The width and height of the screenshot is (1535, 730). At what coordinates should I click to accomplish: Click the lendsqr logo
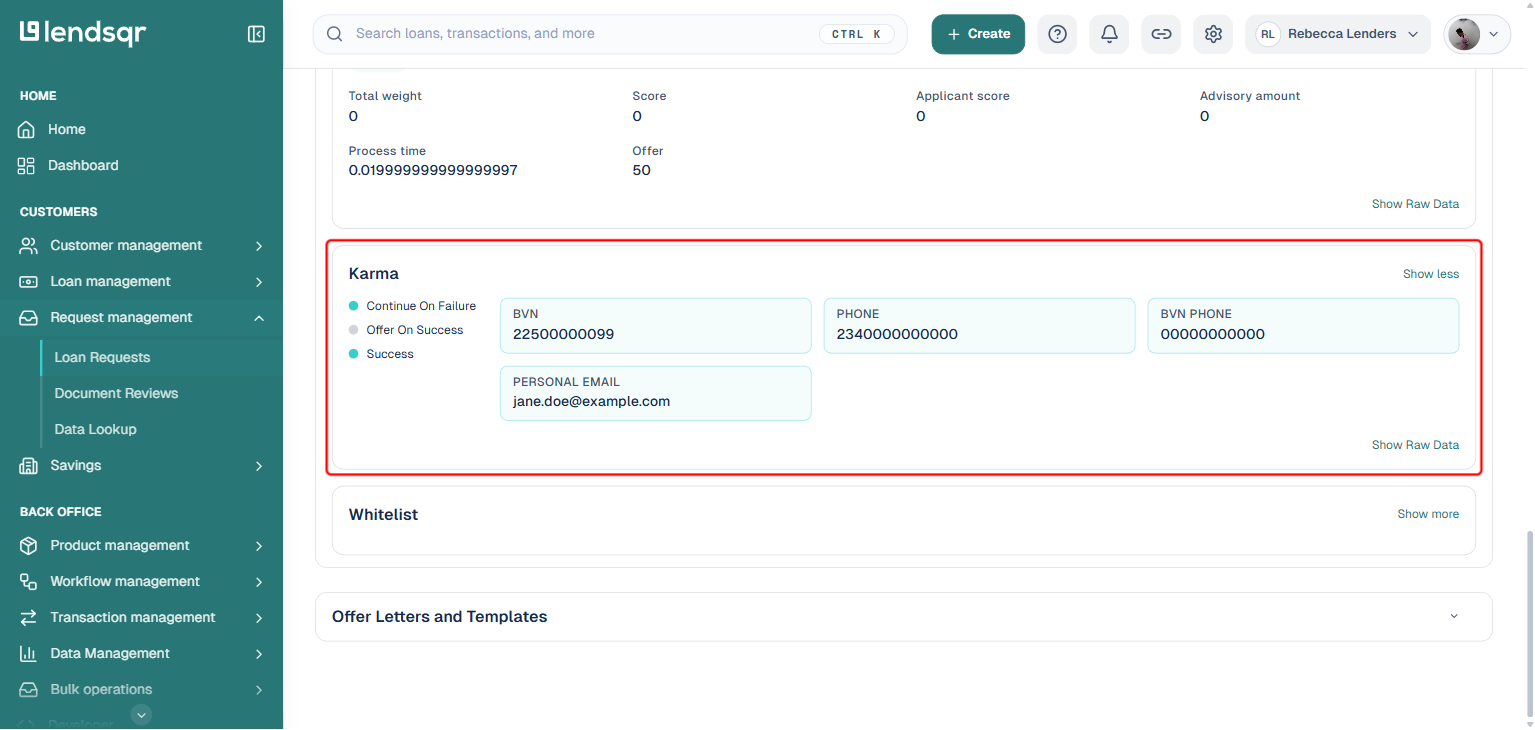[x=83, y=33]
